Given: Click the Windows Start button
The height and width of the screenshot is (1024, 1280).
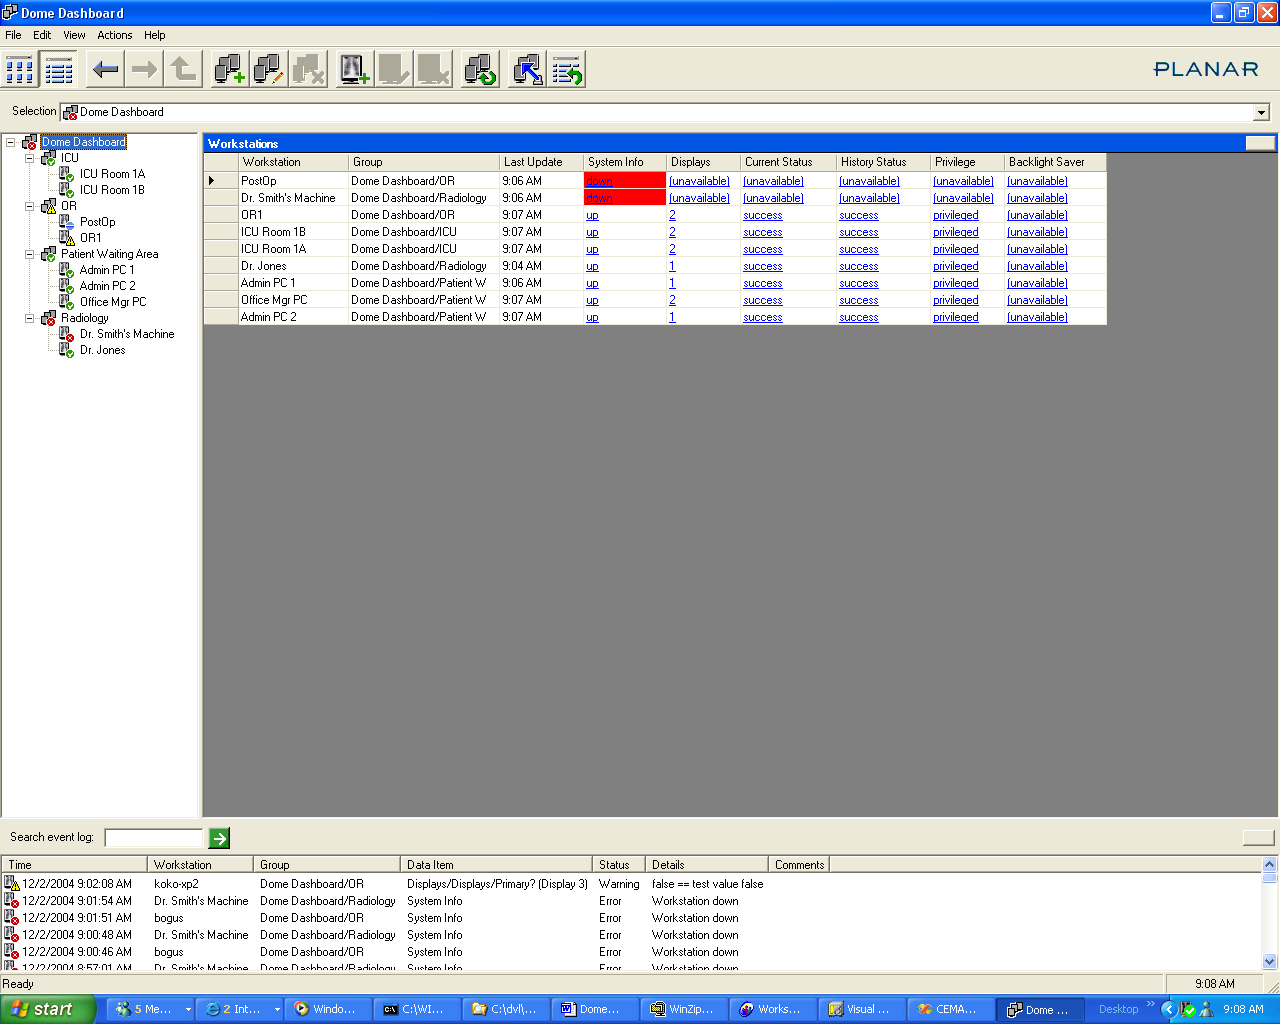Looking at the screenshot, I should tap(48, 1009).
